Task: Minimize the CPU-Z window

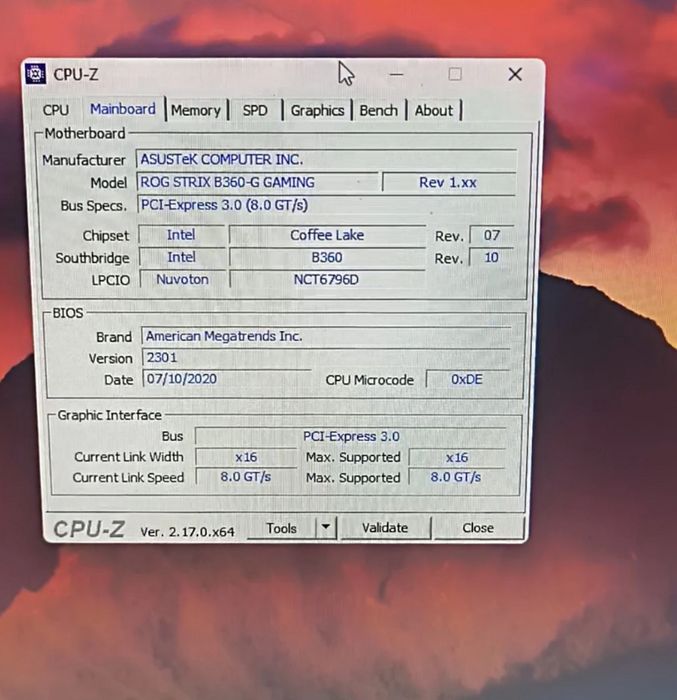Action: click(x=396, y=74)
